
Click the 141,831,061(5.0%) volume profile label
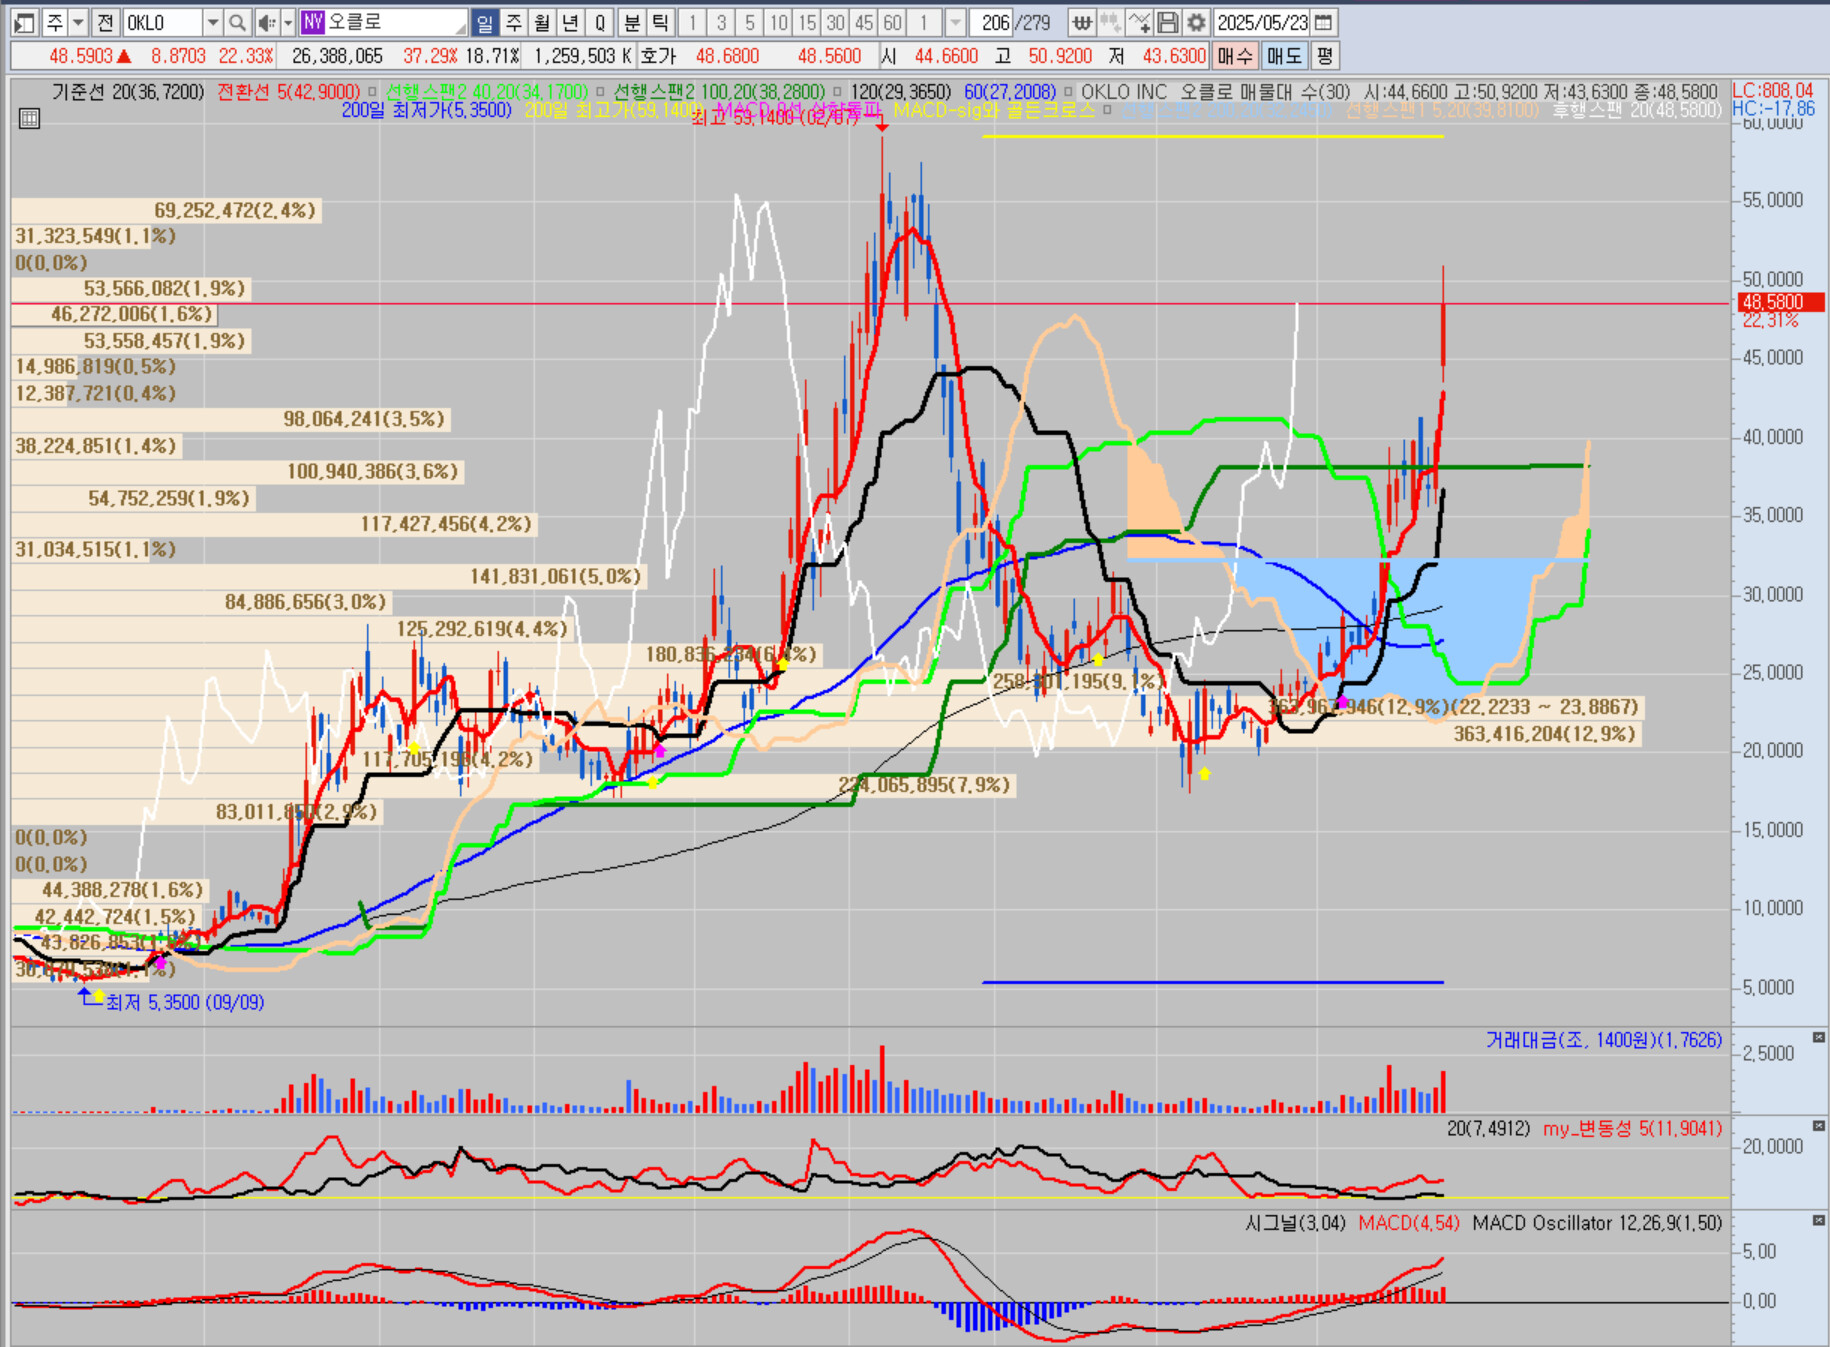555,576
